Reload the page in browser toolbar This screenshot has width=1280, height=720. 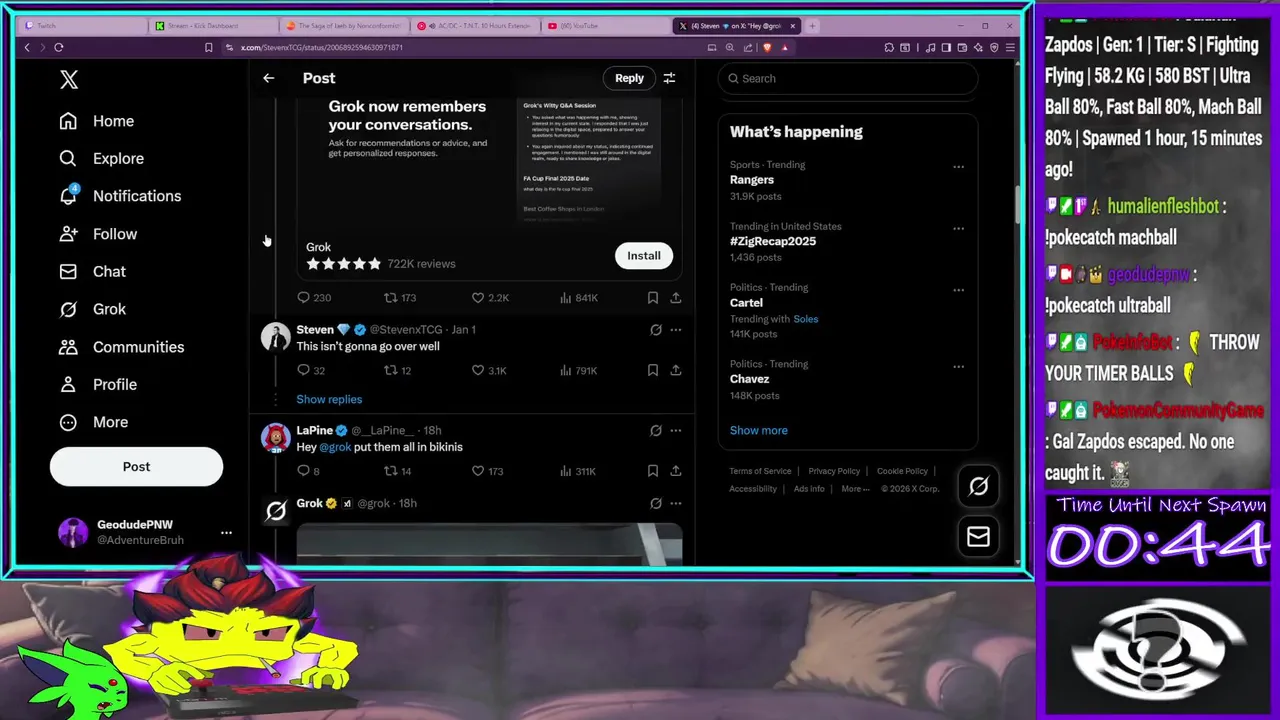coord(59,47)
